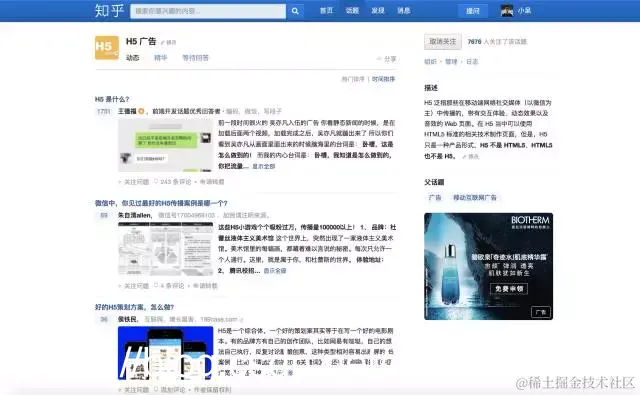Switch to the 精华 tab
Viewport: 640px width, 395px height.
160,58
